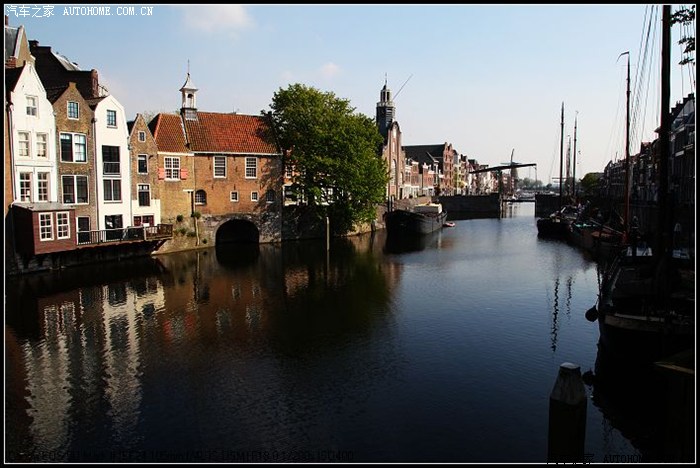700x468 pixels.
Task: Click the small white cupola on the red roof
Action: pyautogui.click(x=188, y=97)
